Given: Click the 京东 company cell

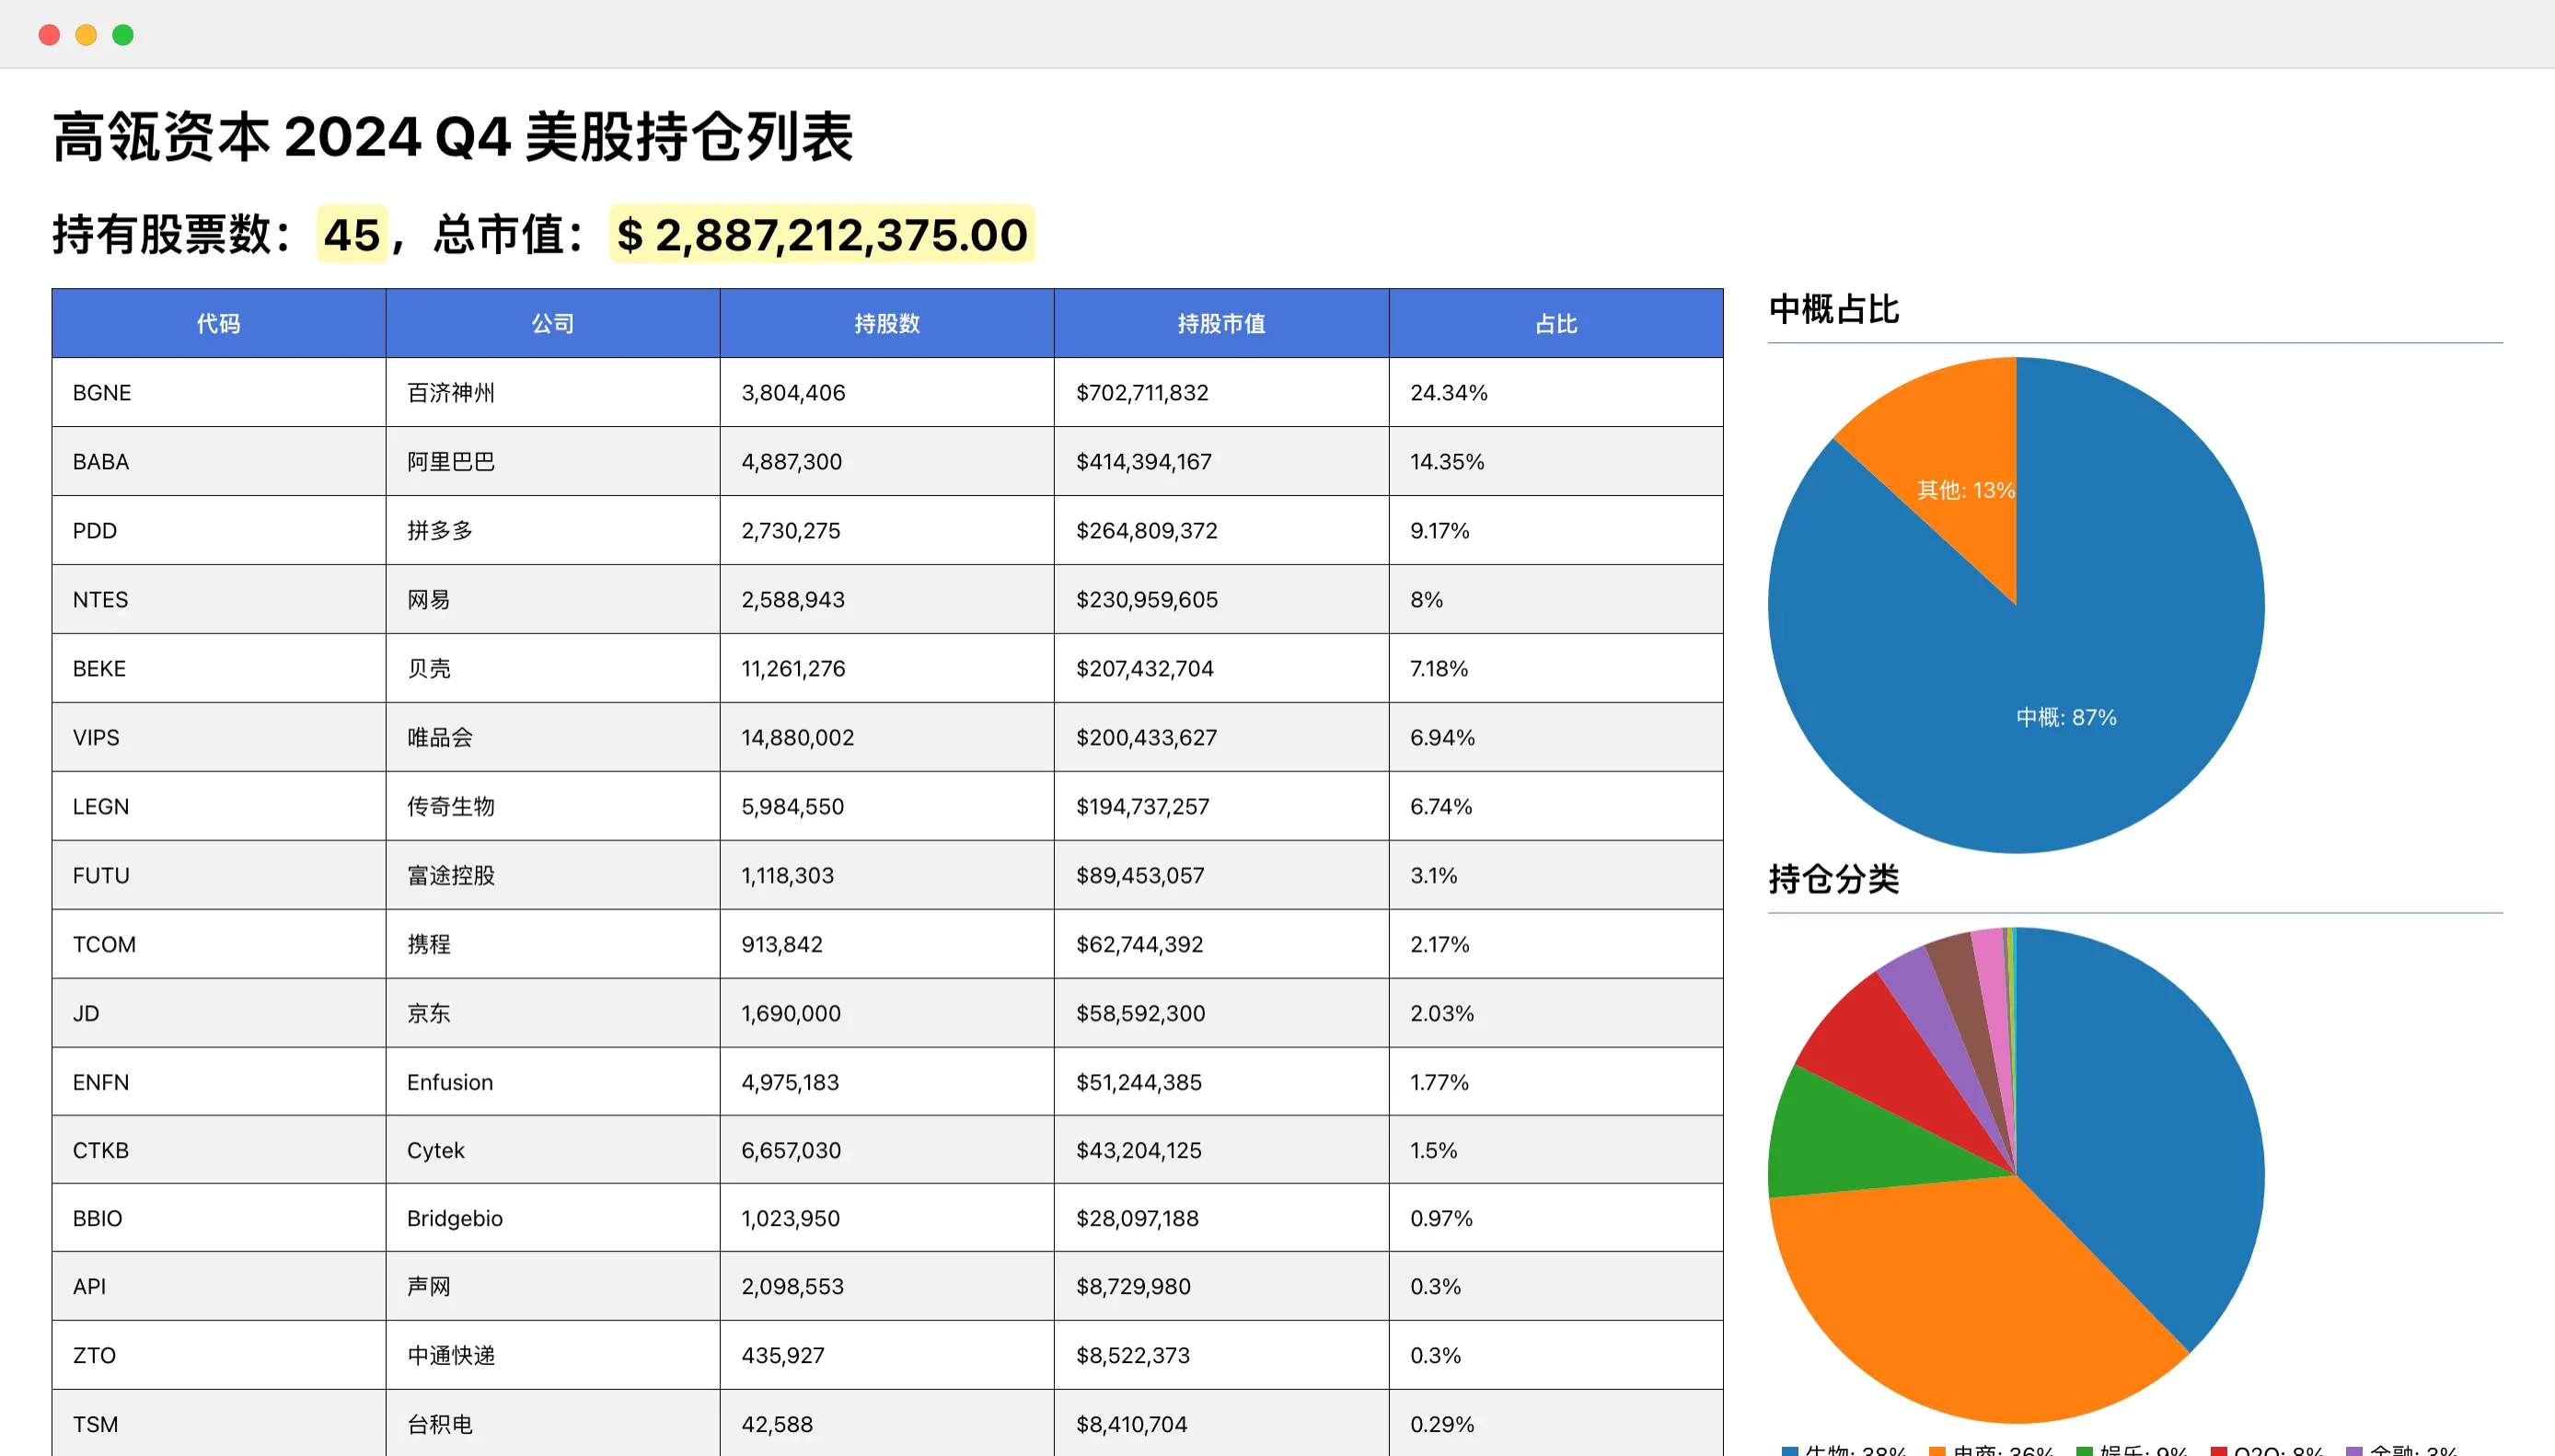Looking at the screenshot, I should point(553,1013).
